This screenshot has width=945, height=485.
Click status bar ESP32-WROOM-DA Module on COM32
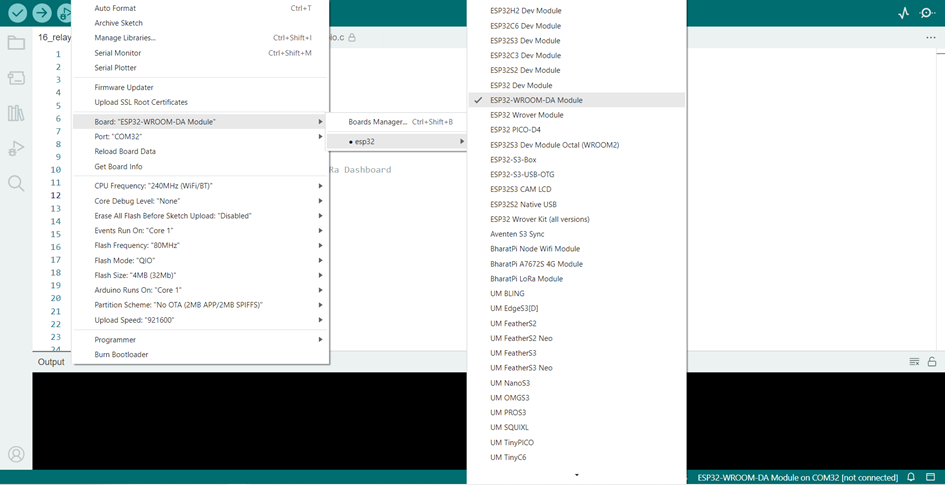(x=797, y=477)
